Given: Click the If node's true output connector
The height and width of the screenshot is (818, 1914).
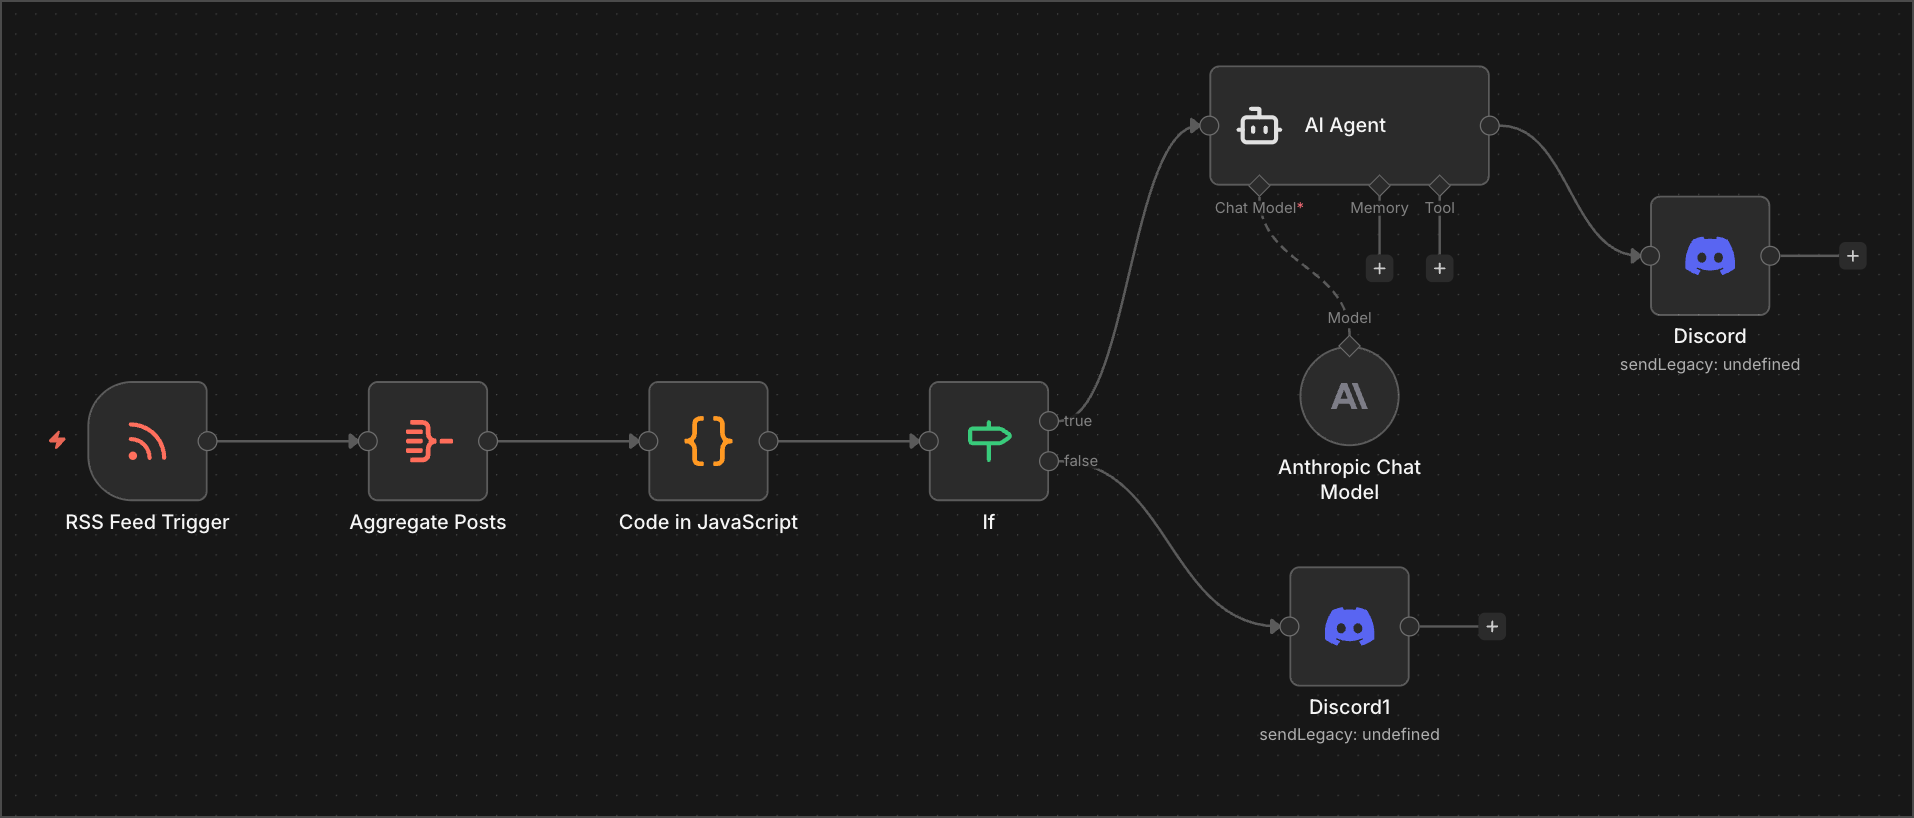Looking at the screenshot, I should pos(1049,421).
